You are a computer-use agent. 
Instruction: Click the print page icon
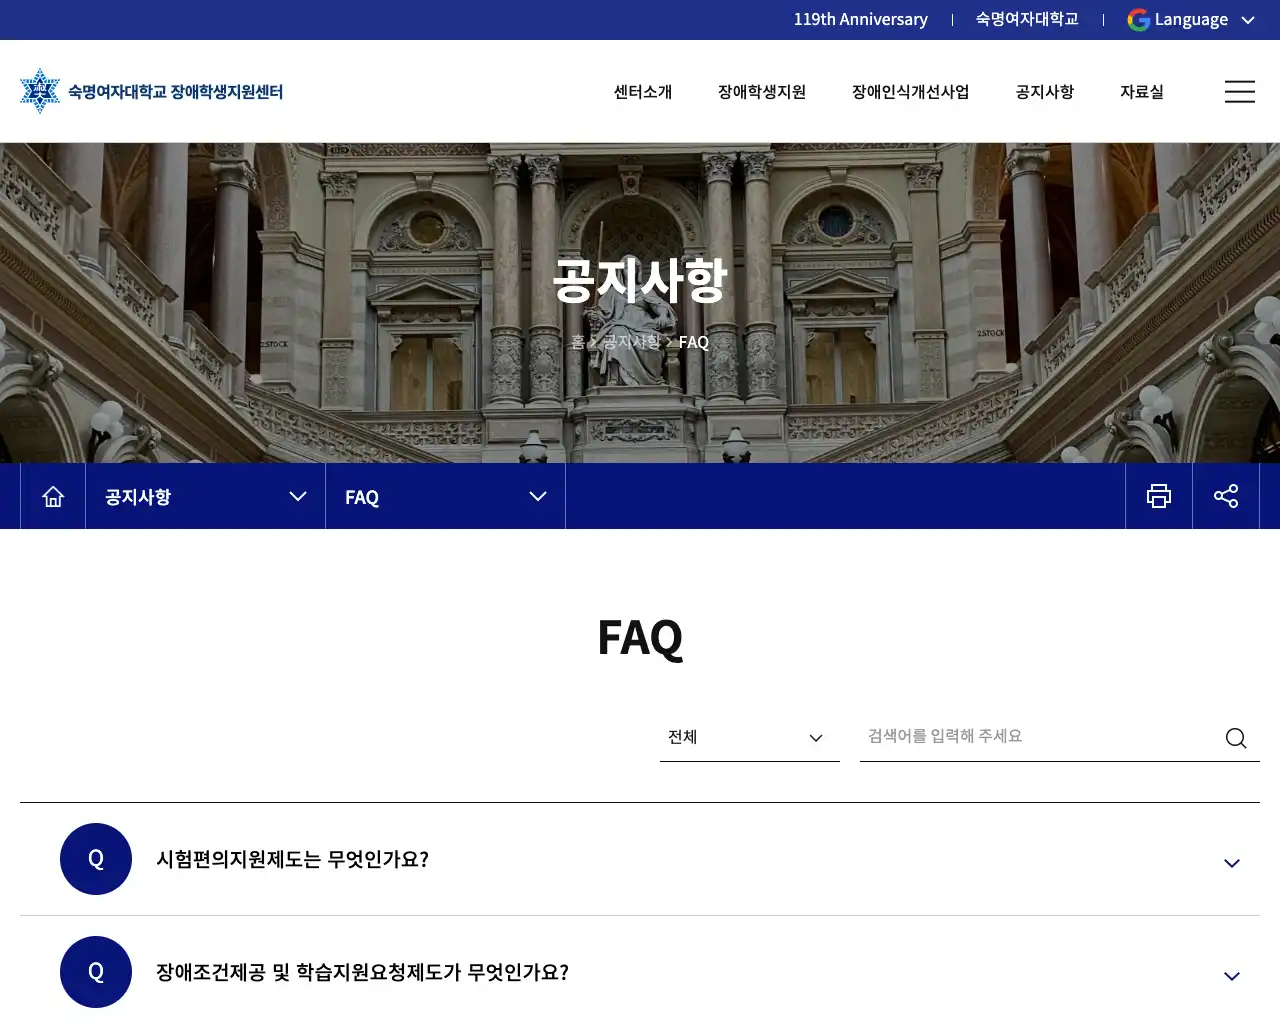click(1158, 496)
